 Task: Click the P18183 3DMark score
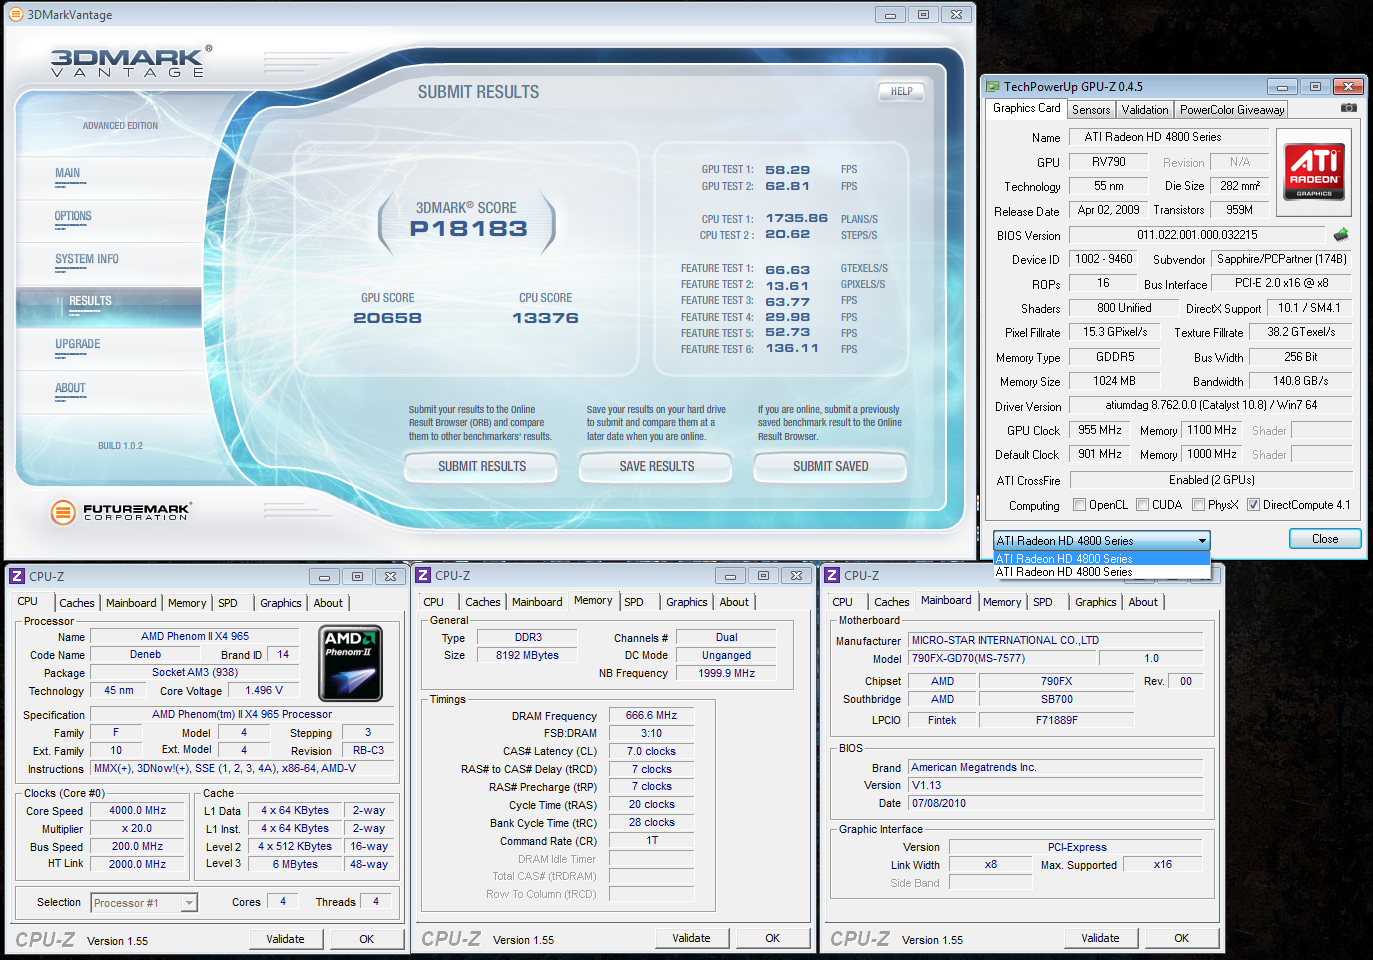(468, 229)
